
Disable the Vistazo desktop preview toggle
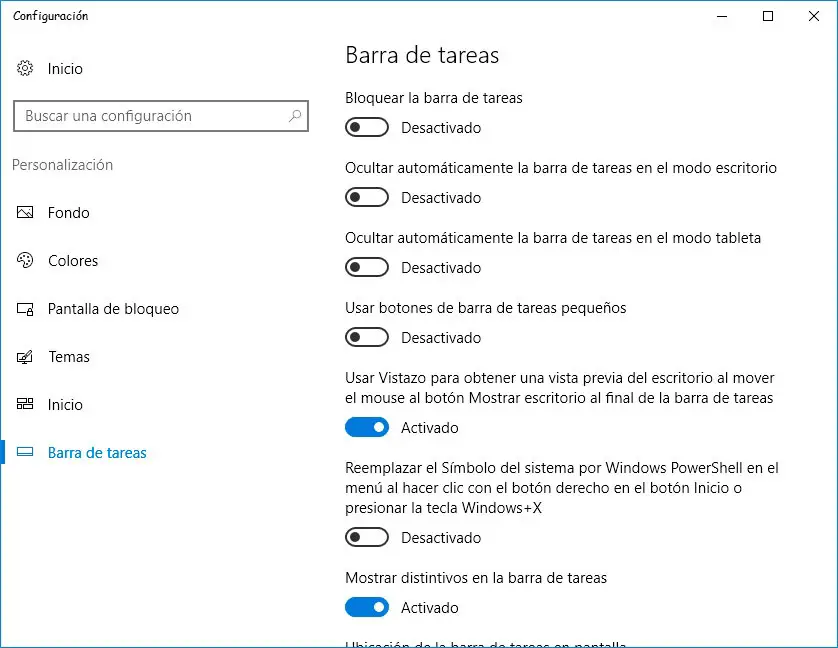pos(366,428)
